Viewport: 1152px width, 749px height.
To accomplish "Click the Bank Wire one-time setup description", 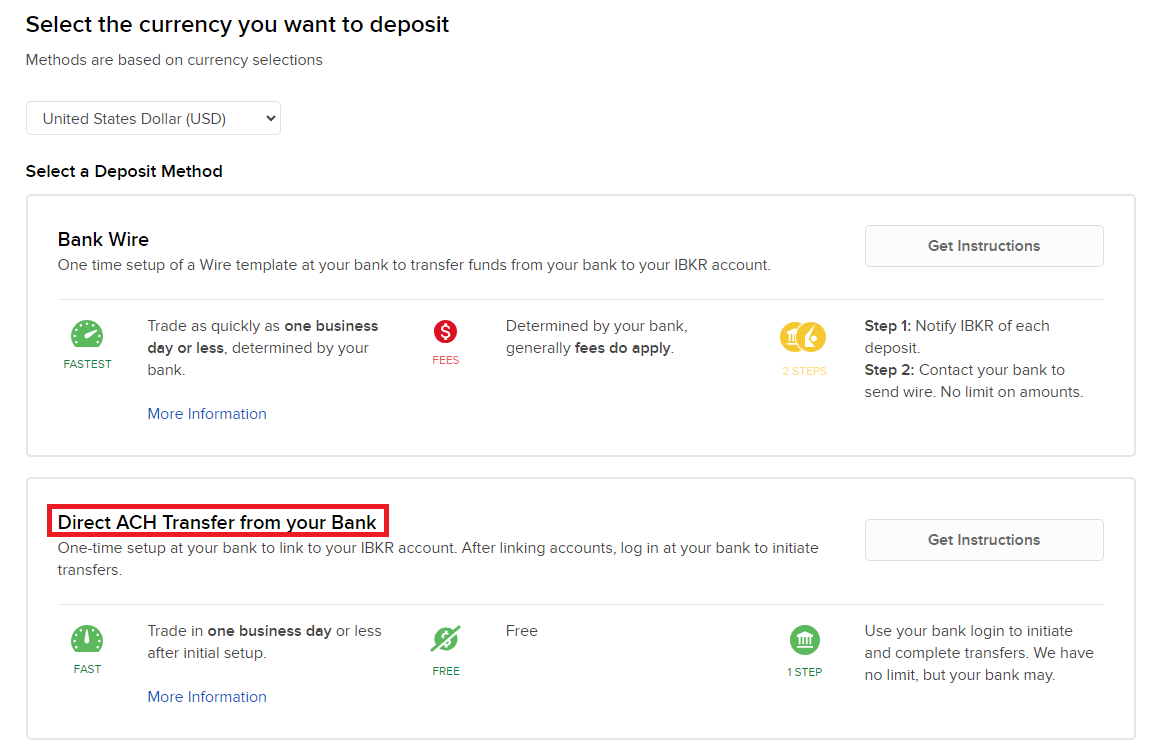I will click(414, 265).
